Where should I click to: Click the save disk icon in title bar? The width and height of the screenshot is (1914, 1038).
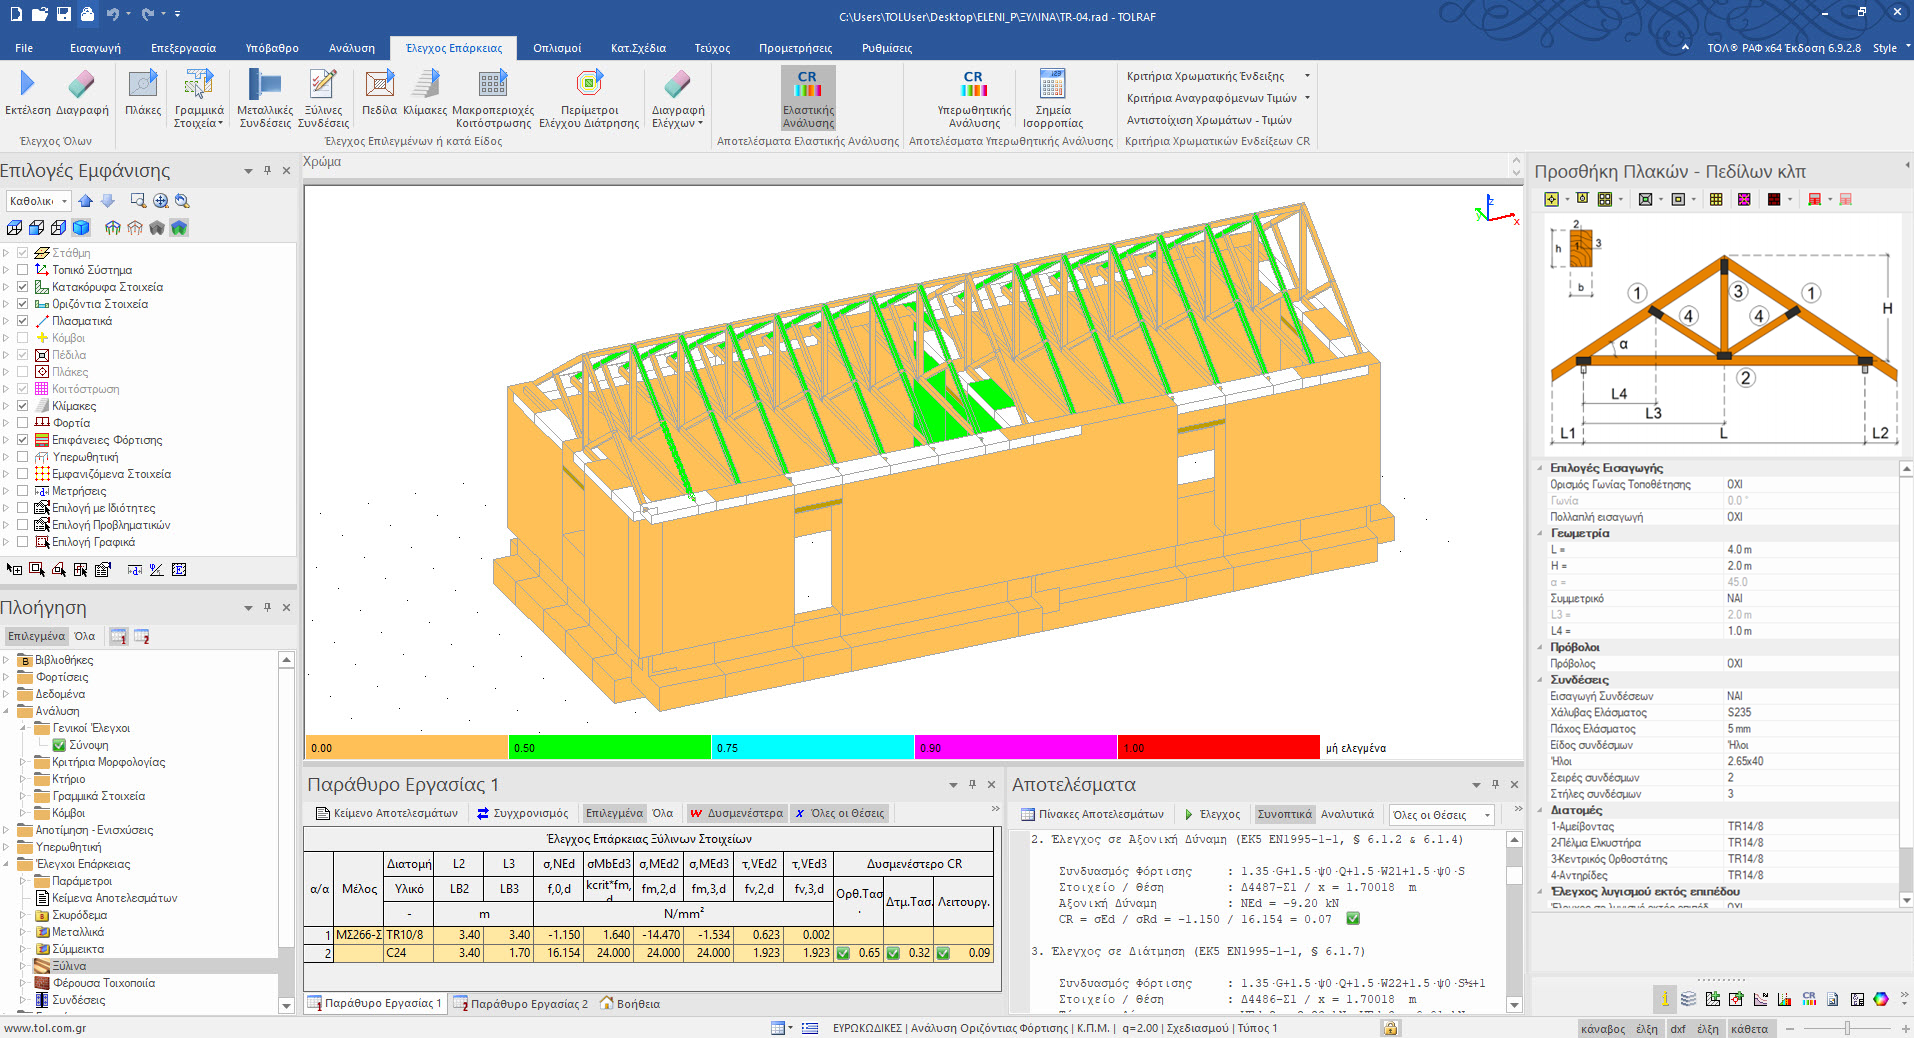coord(64,14)
